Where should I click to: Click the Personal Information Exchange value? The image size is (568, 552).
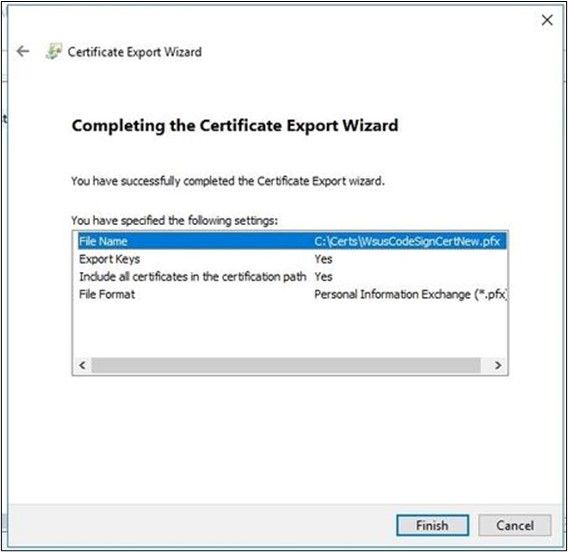coord(410,294)
